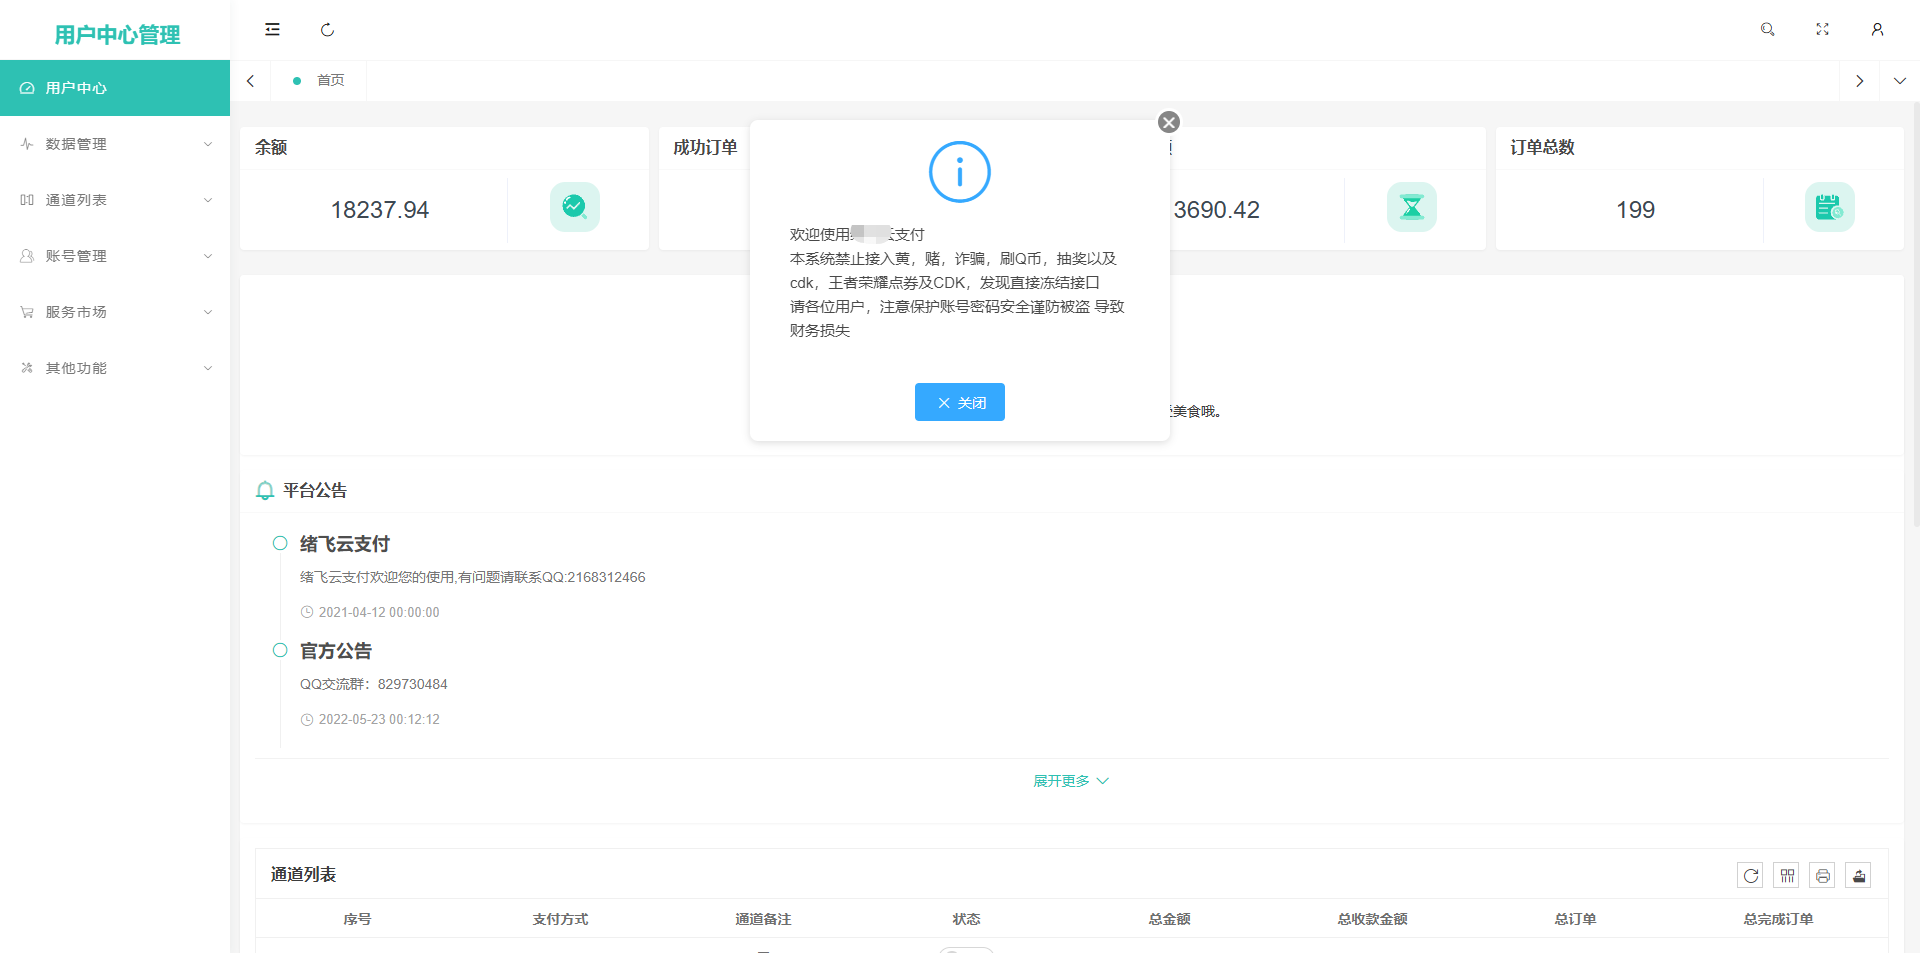The width and height of the screenshot is (1920, 953).
Task: Expand the 服务市场 sidebar menu
Action: coord(115,312)
